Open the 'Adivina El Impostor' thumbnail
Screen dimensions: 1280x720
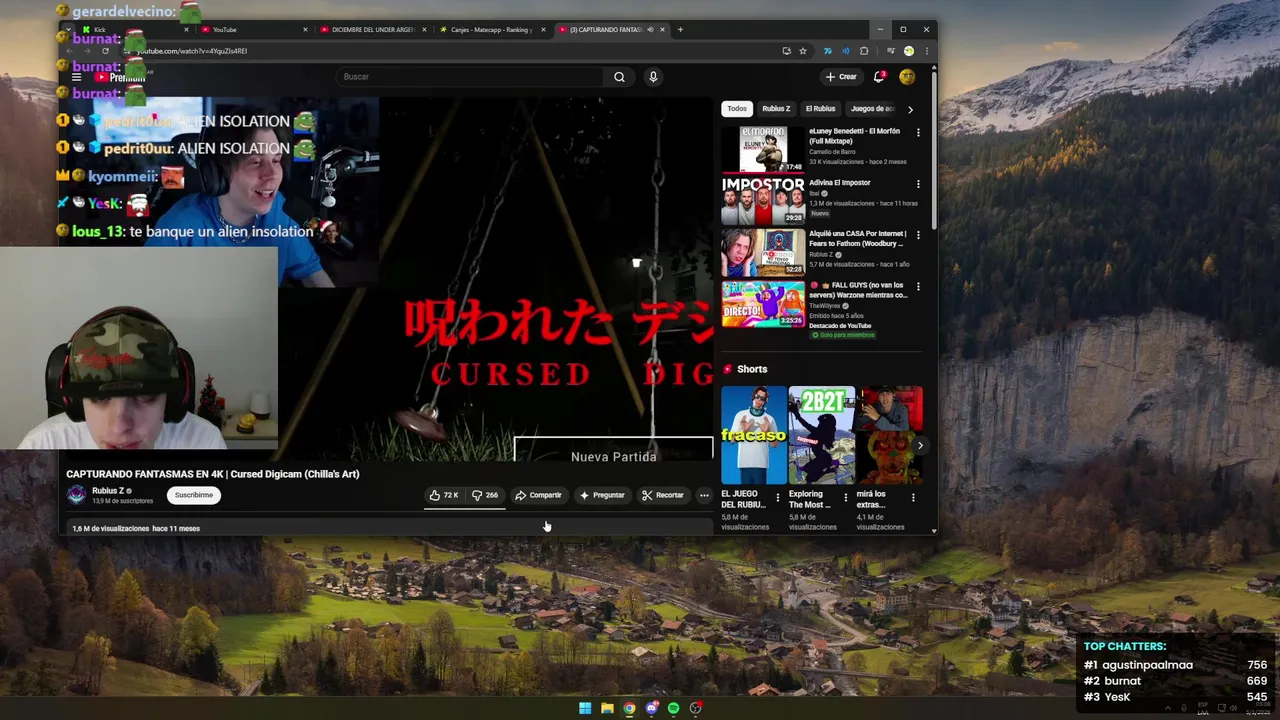(763, 200)
